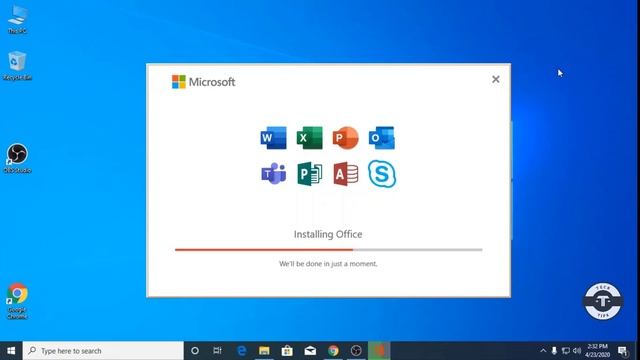Open the volume control tray icon
The image size is (640, 360).
(577, 351)
